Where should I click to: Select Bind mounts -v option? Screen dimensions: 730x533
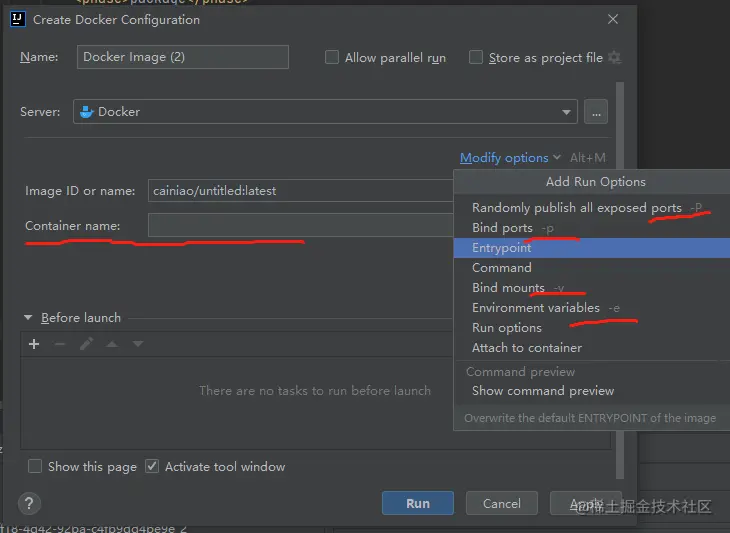592,288
